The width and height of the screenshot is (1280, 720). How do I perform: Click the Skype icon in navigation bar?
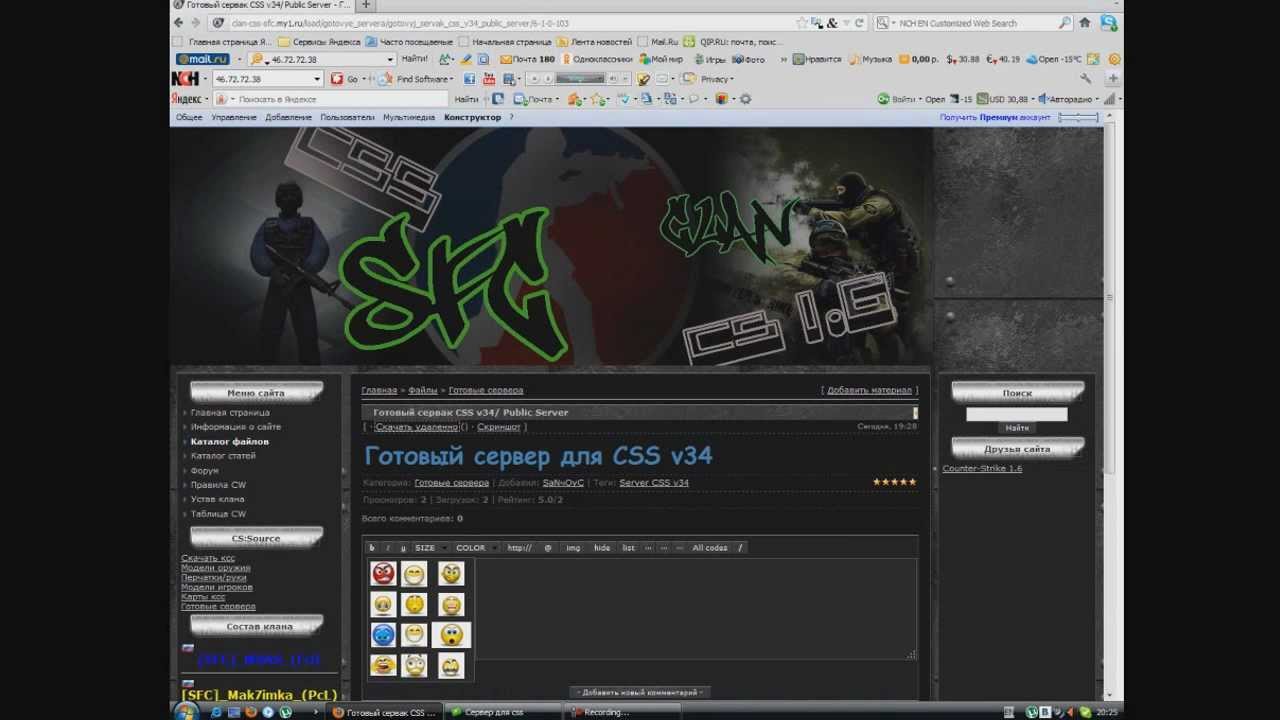tap(1108, 22)
